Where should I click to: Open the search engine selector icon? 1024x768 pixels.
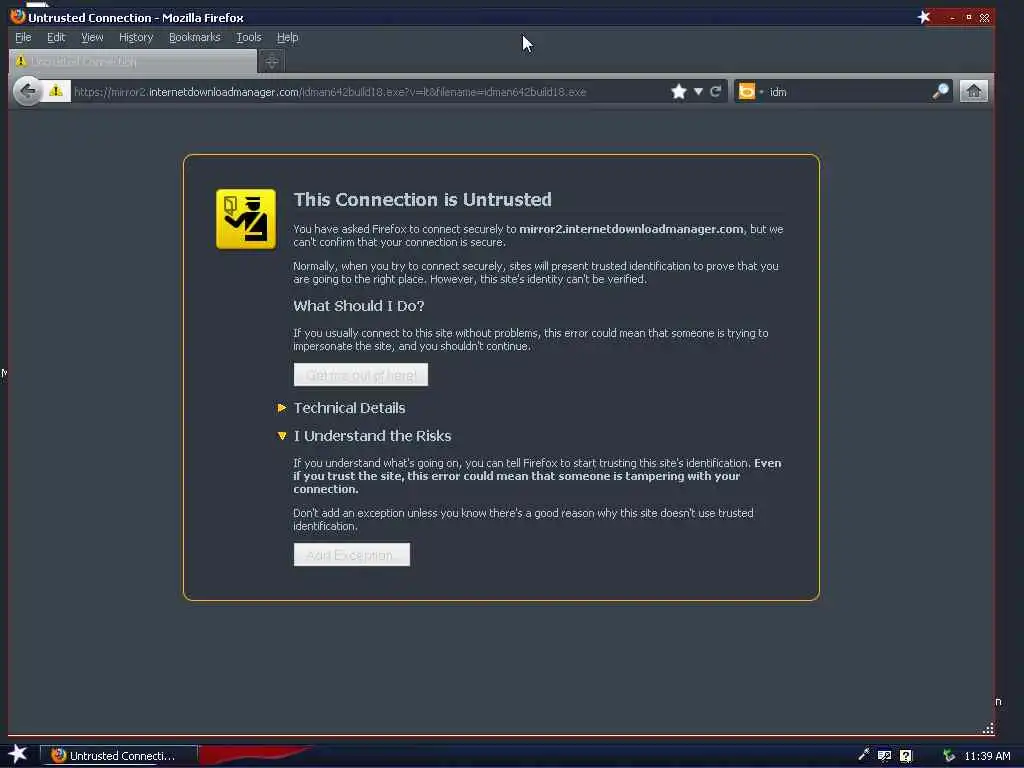(746, 91)
